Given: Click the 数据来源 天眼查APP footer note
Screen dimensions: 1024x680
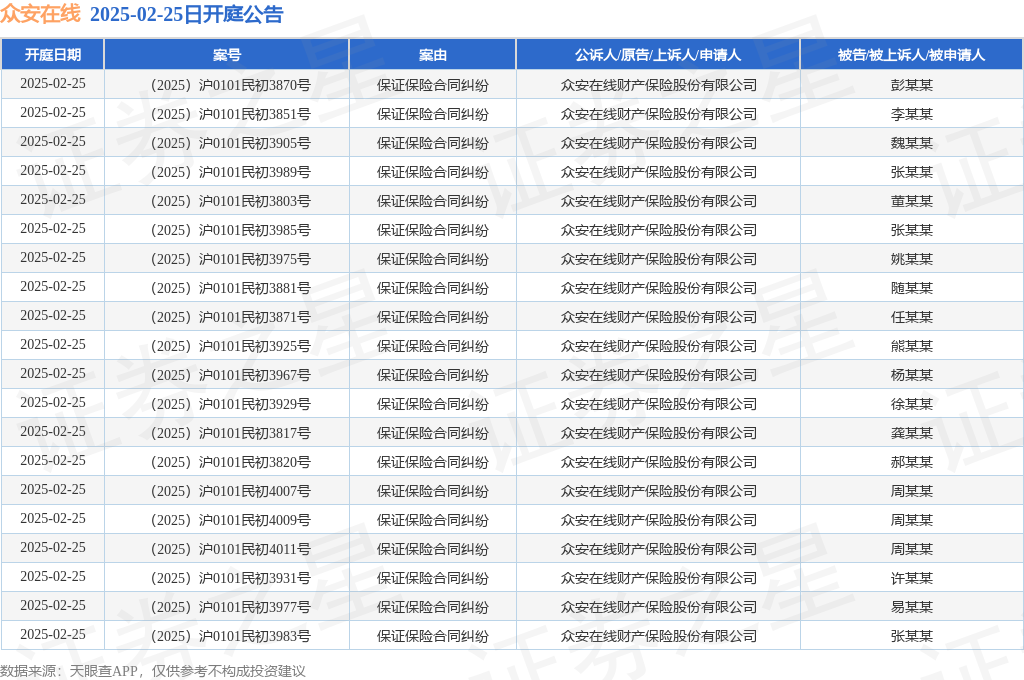Looking at the screenshot, I should click(153, 671).
